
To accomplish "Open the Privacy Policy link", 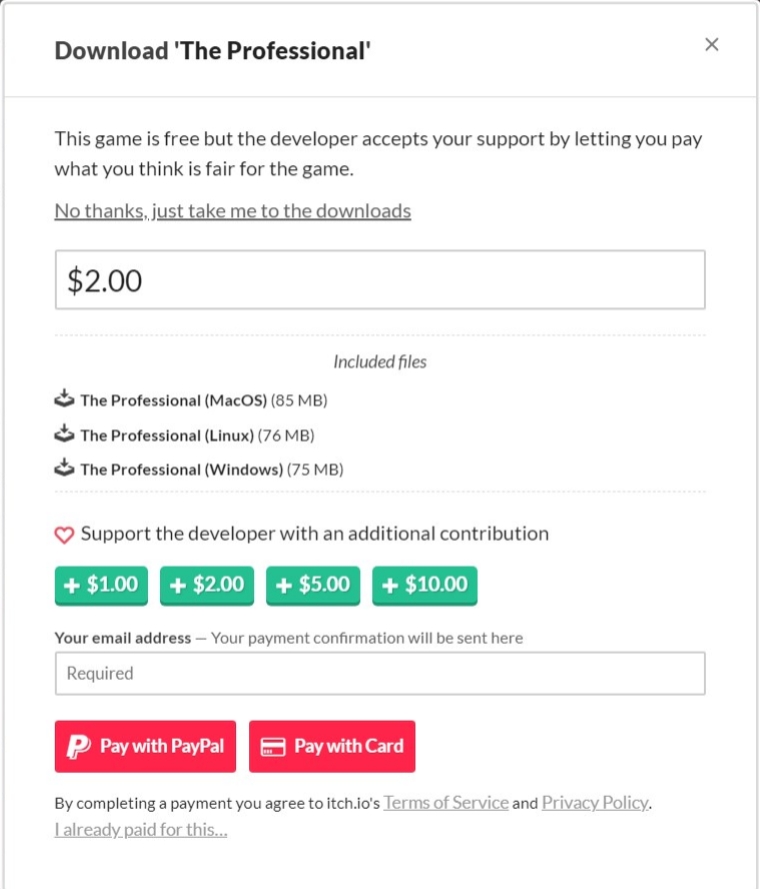I will 595,802.
